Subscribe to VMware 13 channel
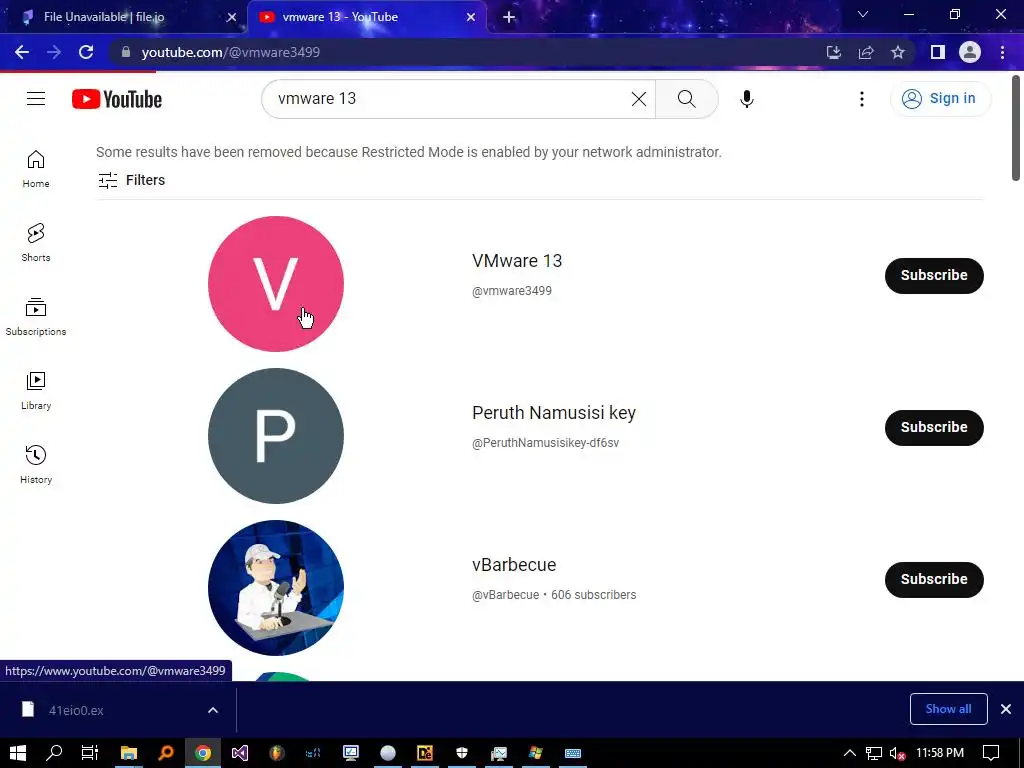The height and width of the screenshot is (768, 1024). tap(934, 276)
